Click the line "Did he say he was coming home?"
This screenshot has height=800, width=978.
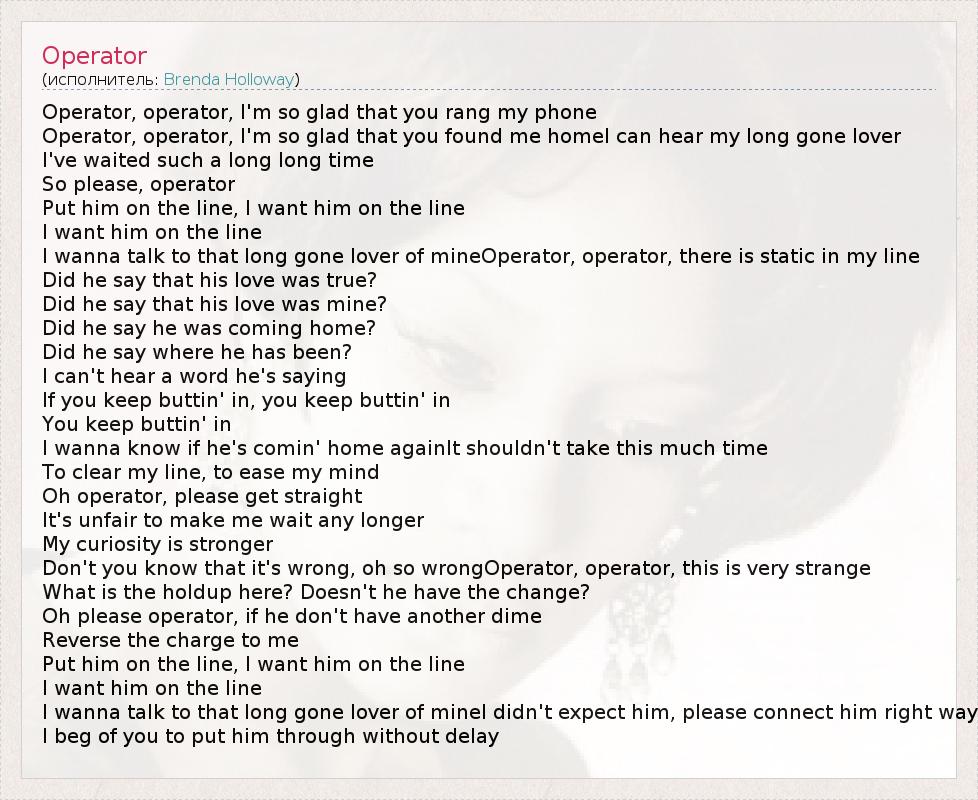pyautogui.click(x=209, y=328)
